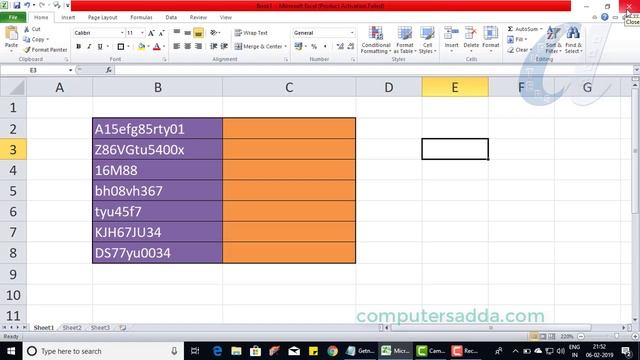Select cell B2 containing A15efg85rty01

coord(158,129)
